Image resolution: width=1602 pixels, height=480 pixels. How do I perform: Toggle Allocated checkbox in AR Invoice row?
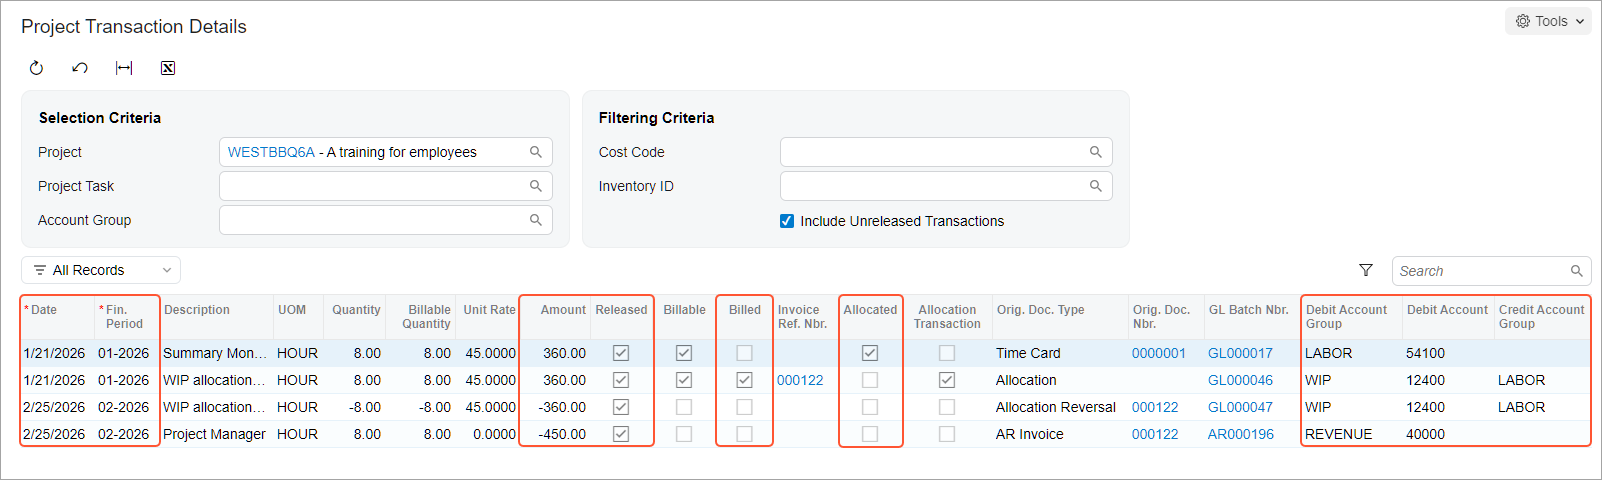pyautogui.click(x=870, y=434)
